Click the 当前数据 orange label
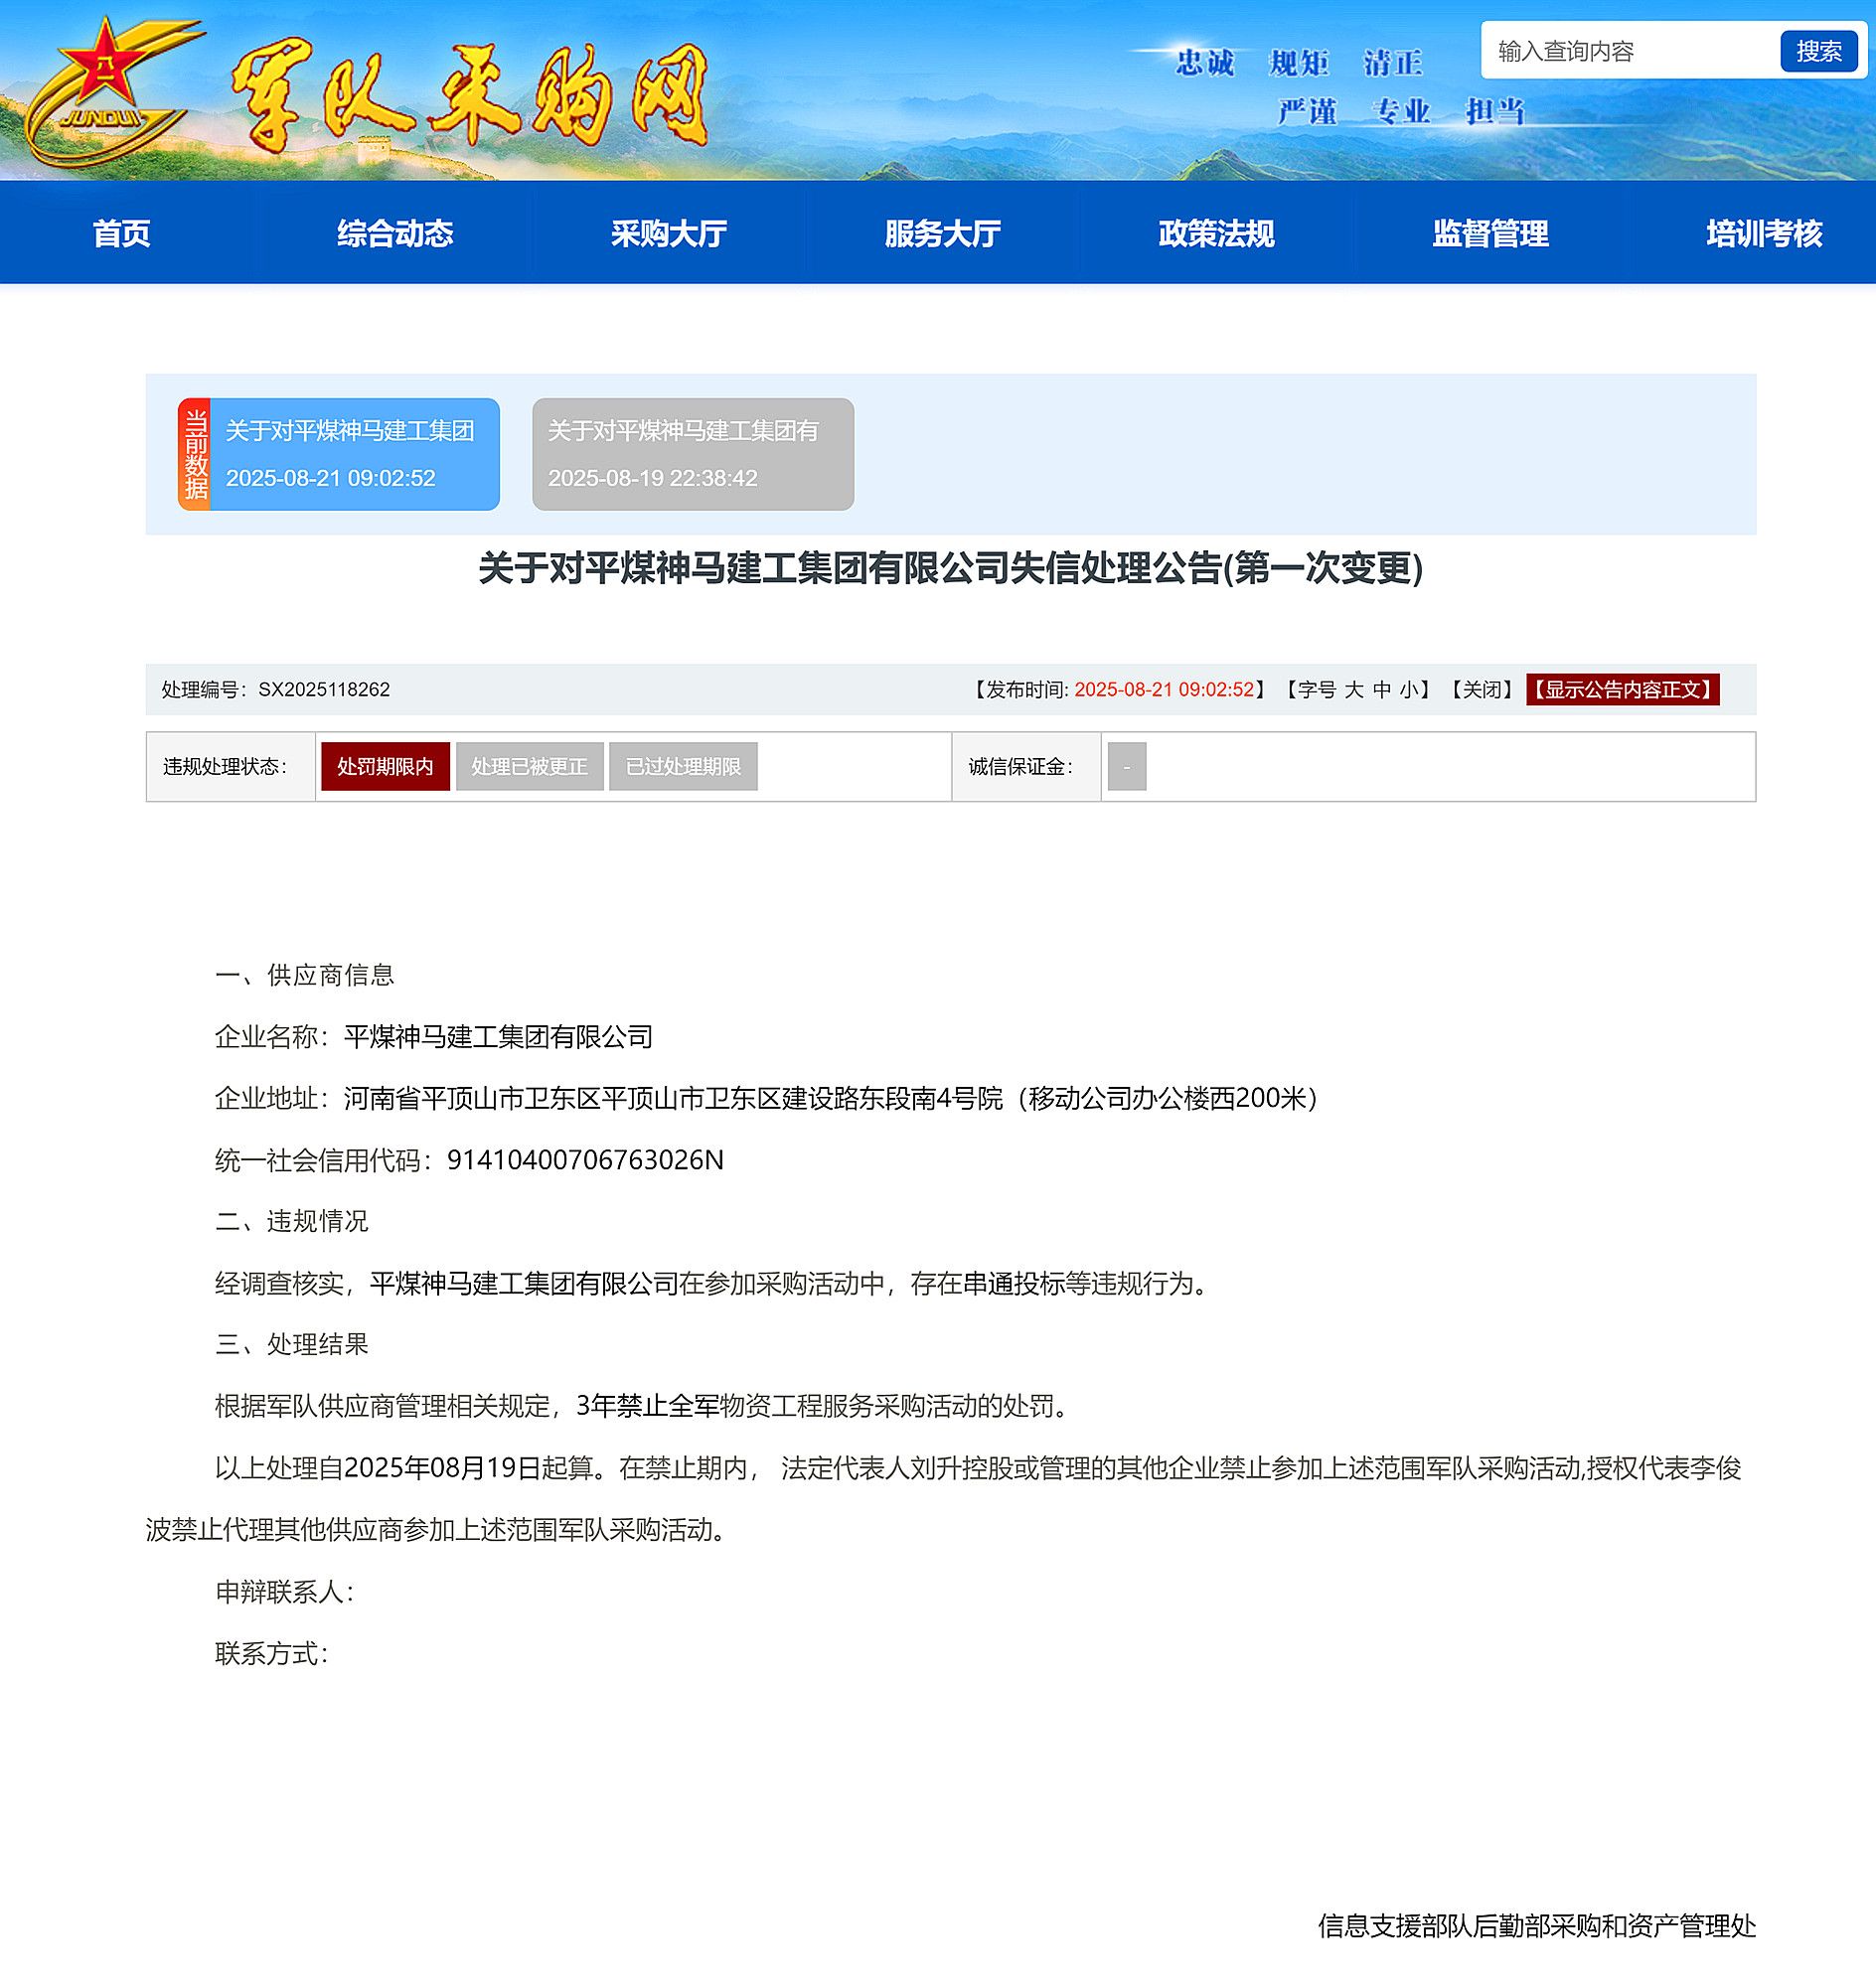The width and height of the screenshot is (1876, 1987). pos(195,454)
